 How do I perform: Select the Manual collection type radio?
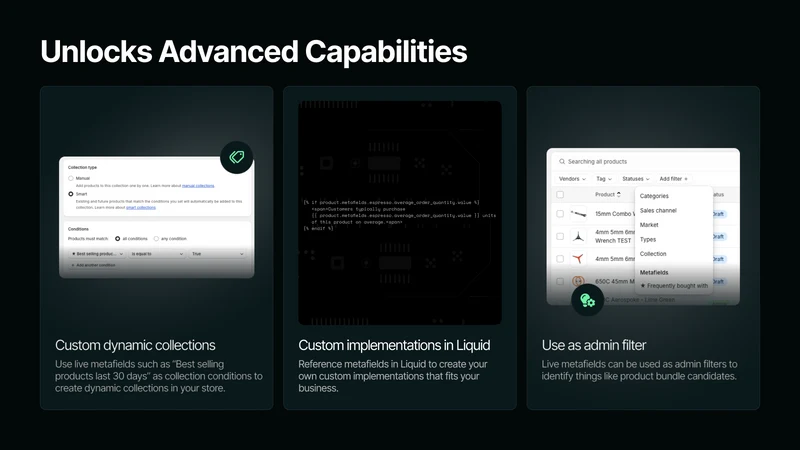(71, 179)
